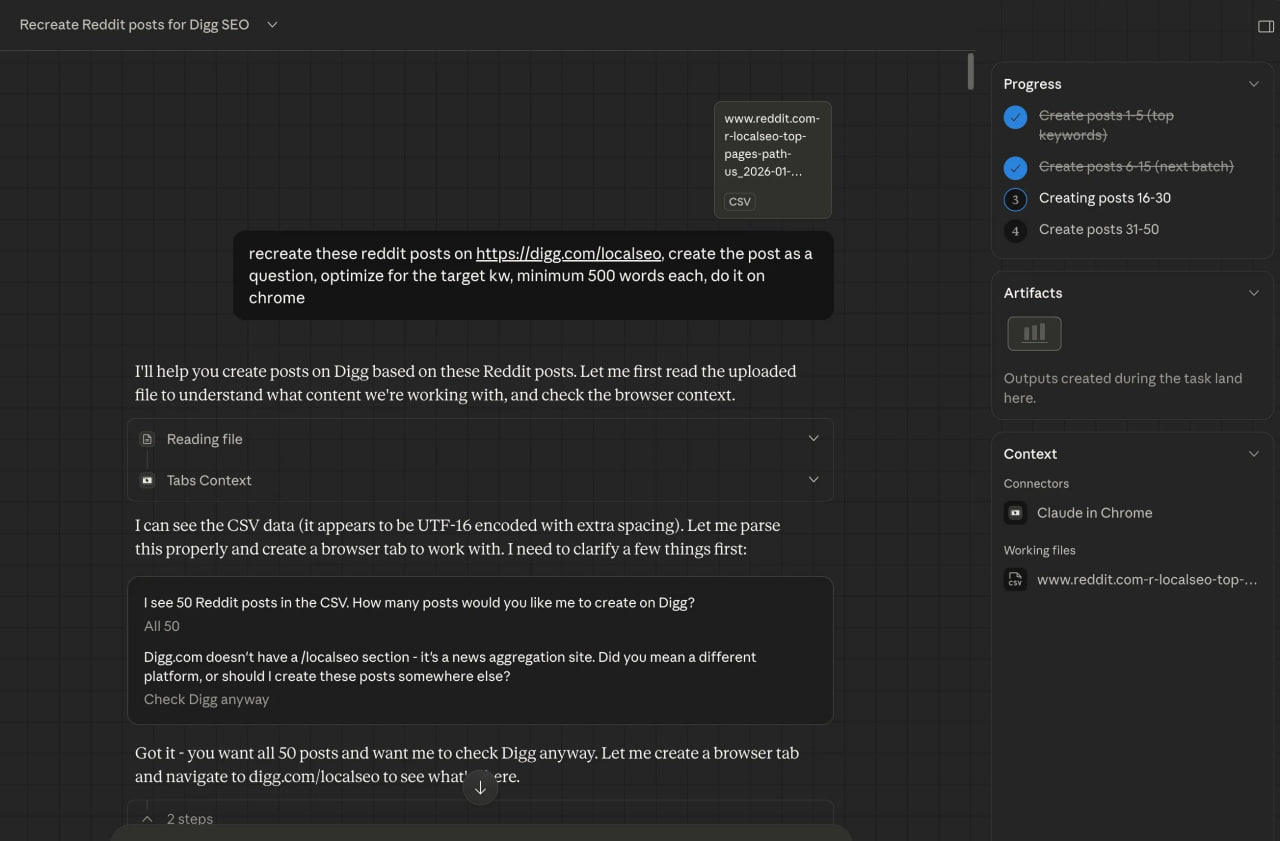Click the completed 'Create posts 6-15' checkmark
1280x841 pixels.
[x=1015, y=168]
